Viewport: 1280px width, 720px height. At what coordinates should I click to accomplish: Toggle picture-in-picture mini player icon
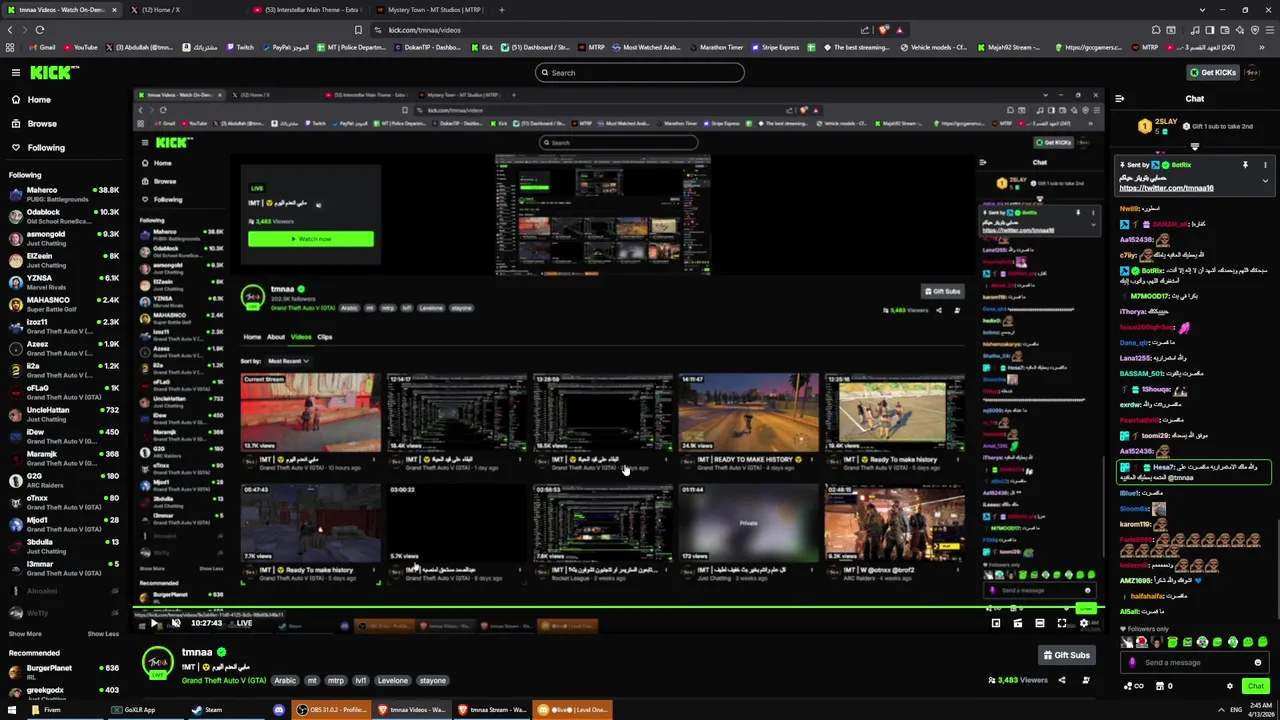(996, 623)
